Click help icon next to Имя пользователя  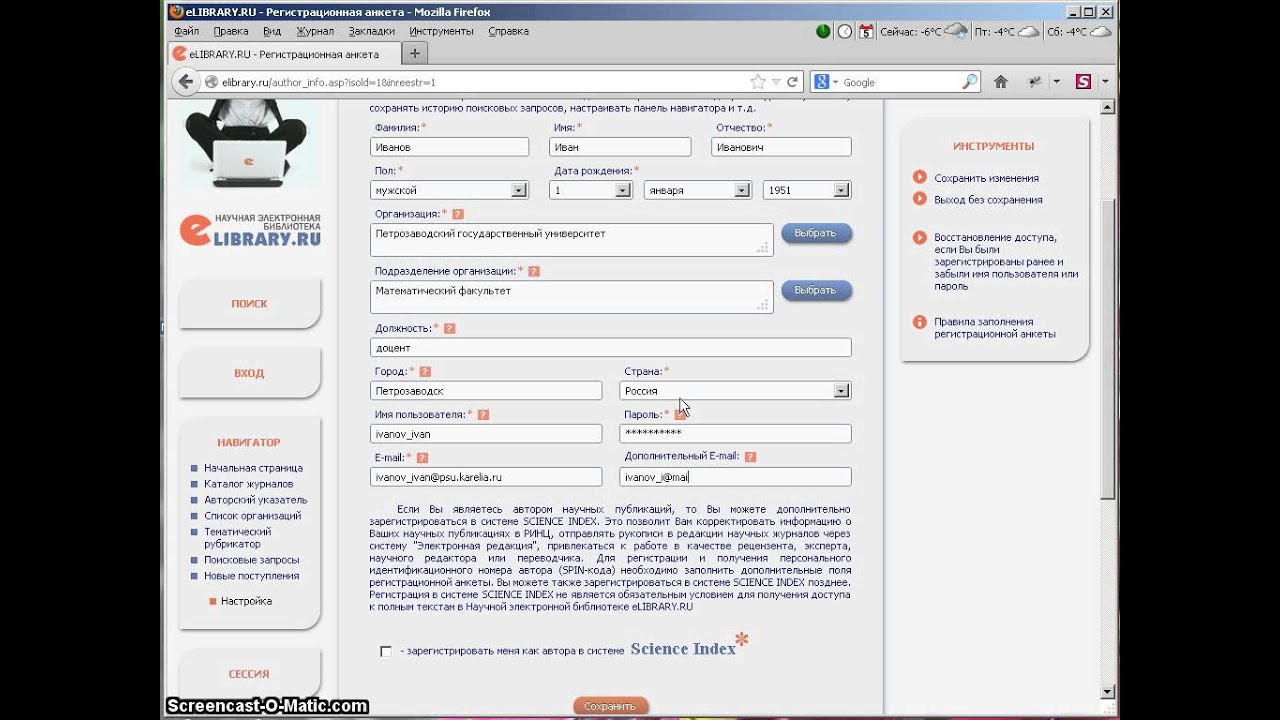coord(483,415)
